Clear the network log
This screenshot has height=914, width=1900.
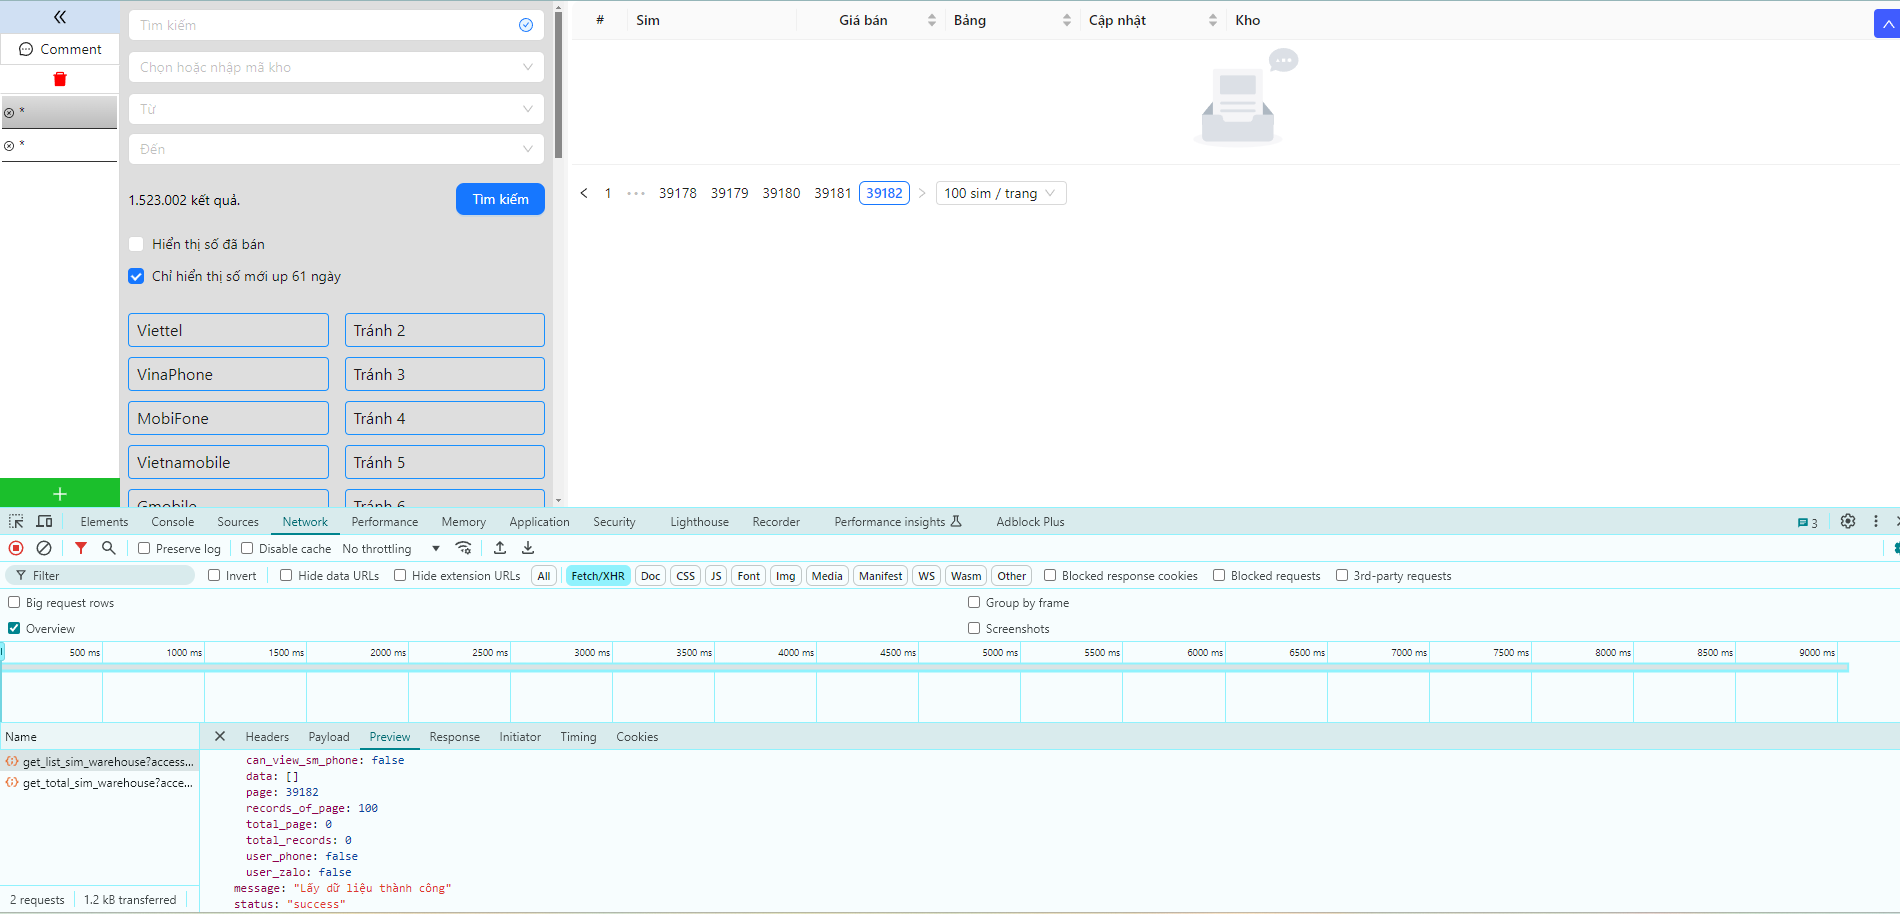point(44,548)
